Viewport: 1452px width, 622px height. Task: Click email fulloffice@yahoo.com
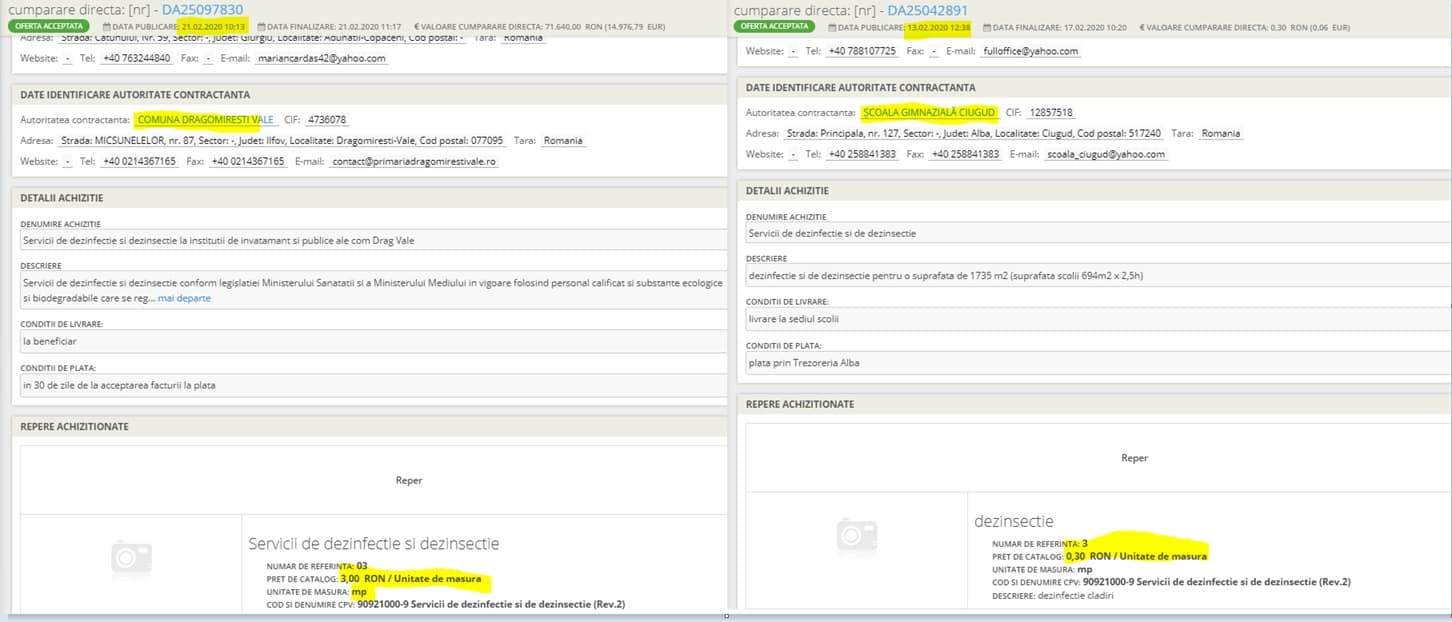pos(1030,51)
